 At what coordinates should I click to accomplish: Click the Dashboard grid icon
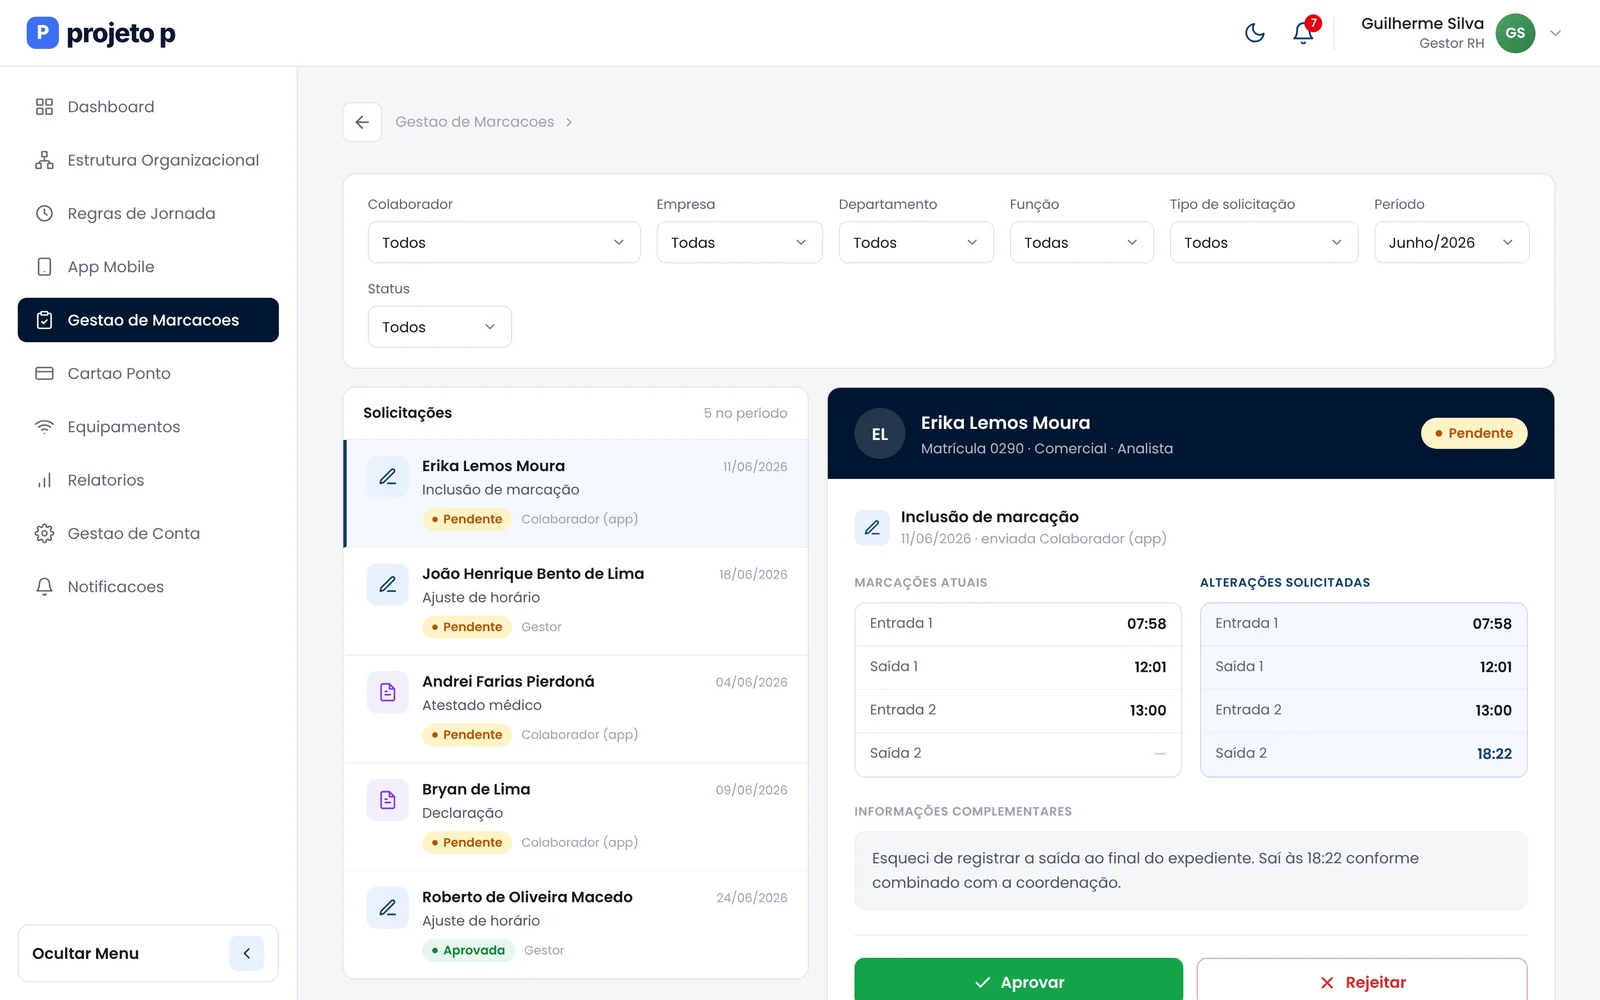pos(44,107)
